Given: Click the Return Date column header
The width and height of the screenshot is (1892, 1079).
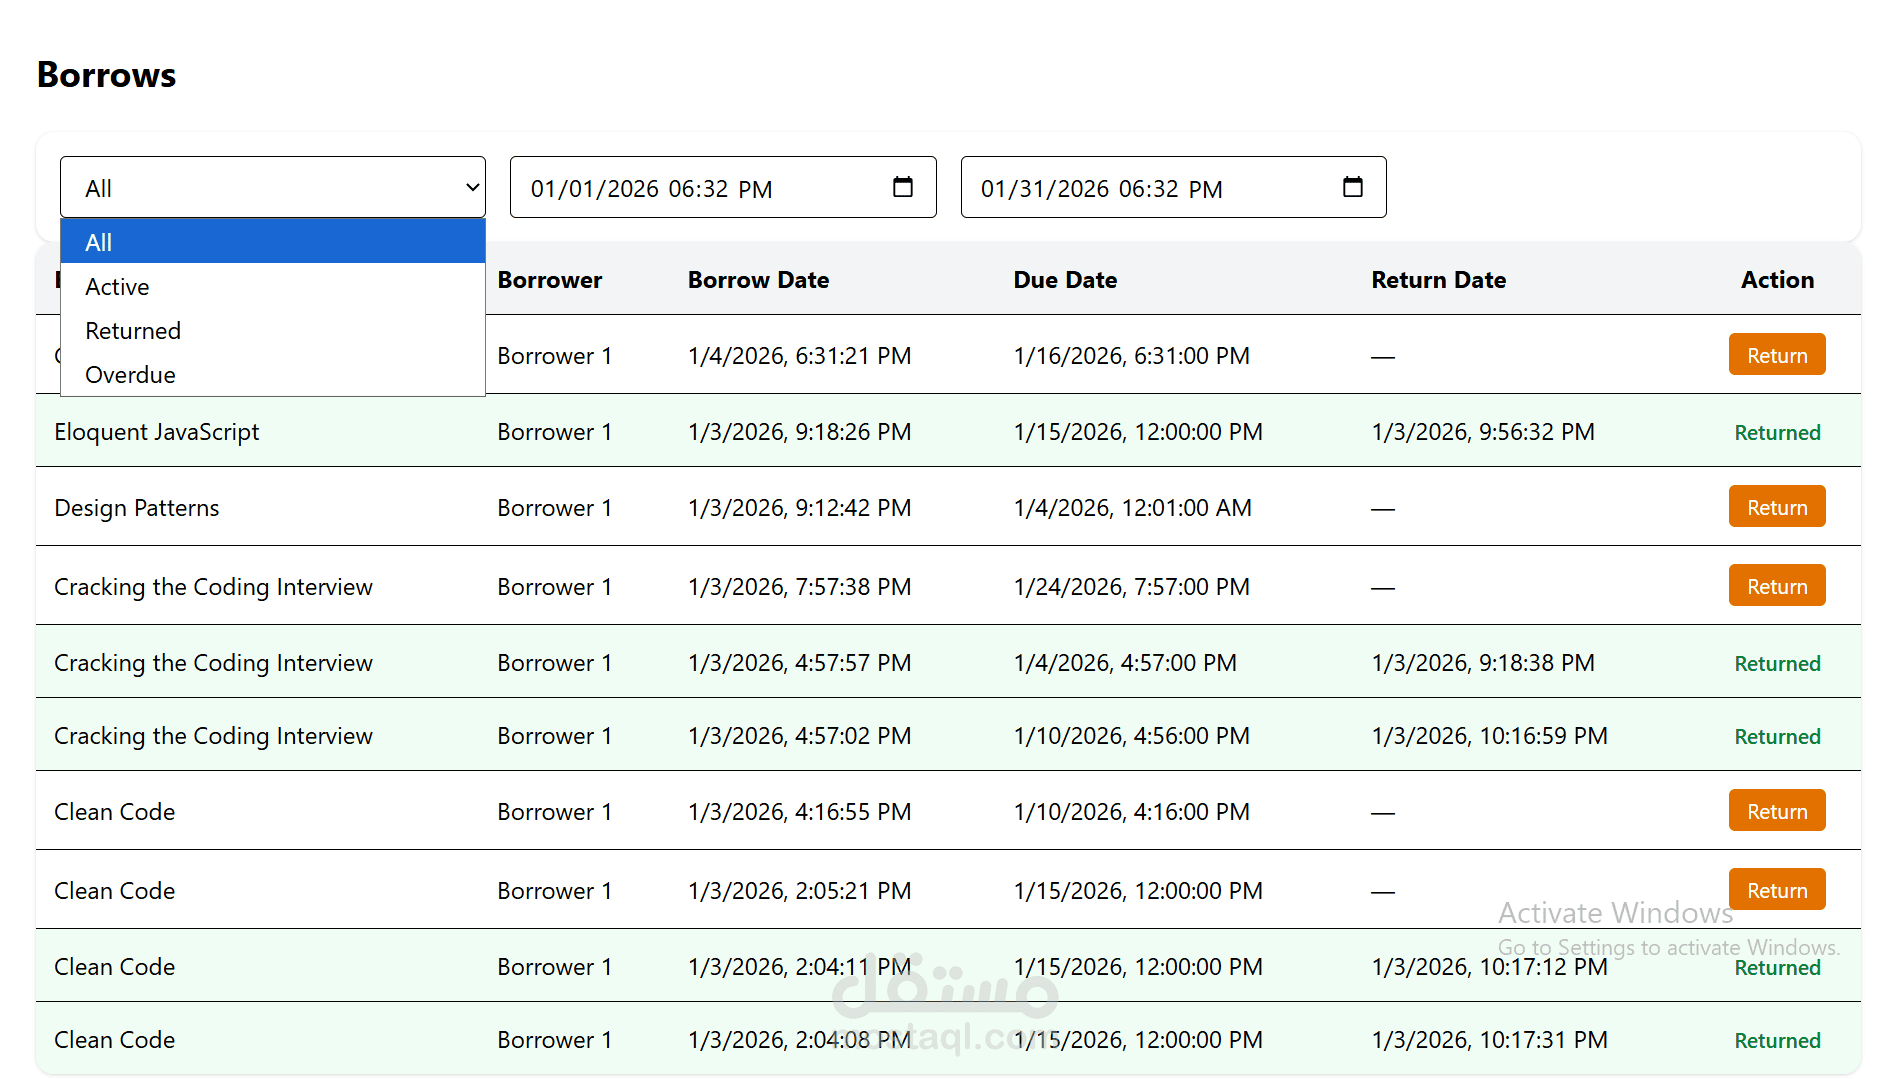Looking at the screenshot, I should point(1438,280).
